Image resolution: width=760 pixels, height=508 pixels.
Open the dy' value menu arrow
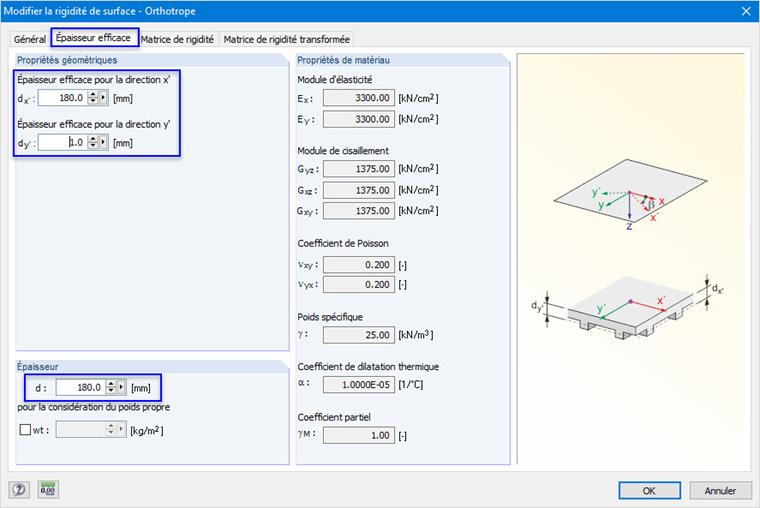point(103,143)
